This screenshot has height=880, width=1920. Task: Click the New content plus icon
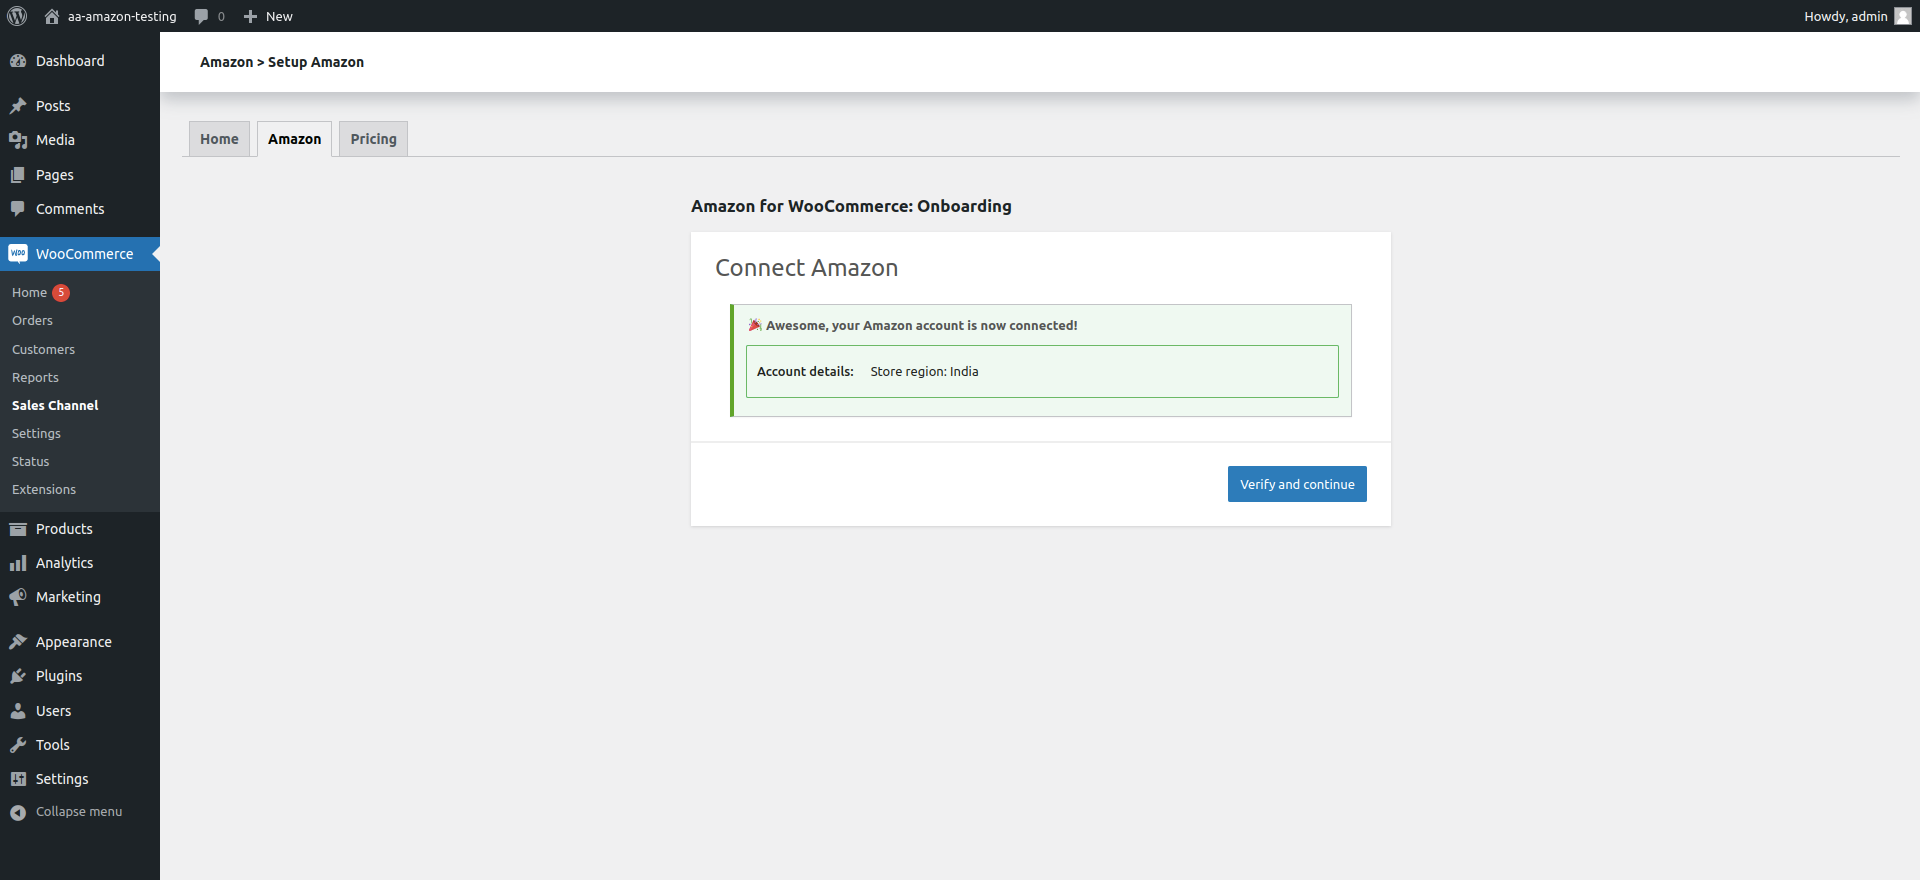click(250, 16)
